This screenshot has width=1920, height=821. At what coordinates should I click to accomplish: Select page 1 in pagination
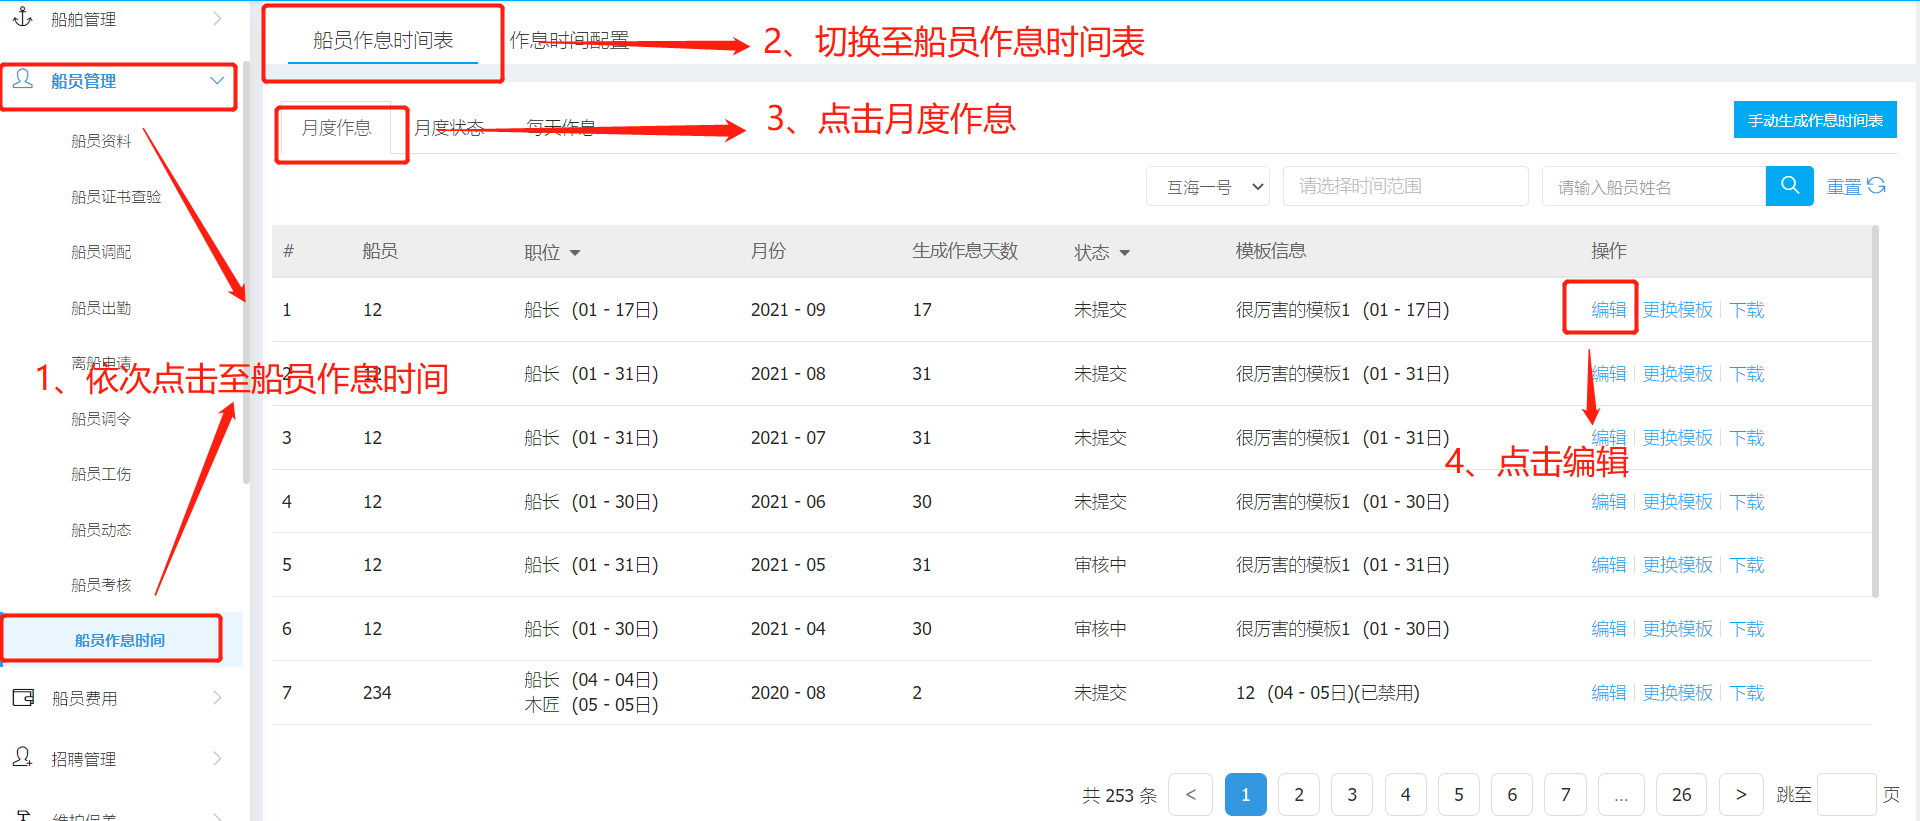1246,795
